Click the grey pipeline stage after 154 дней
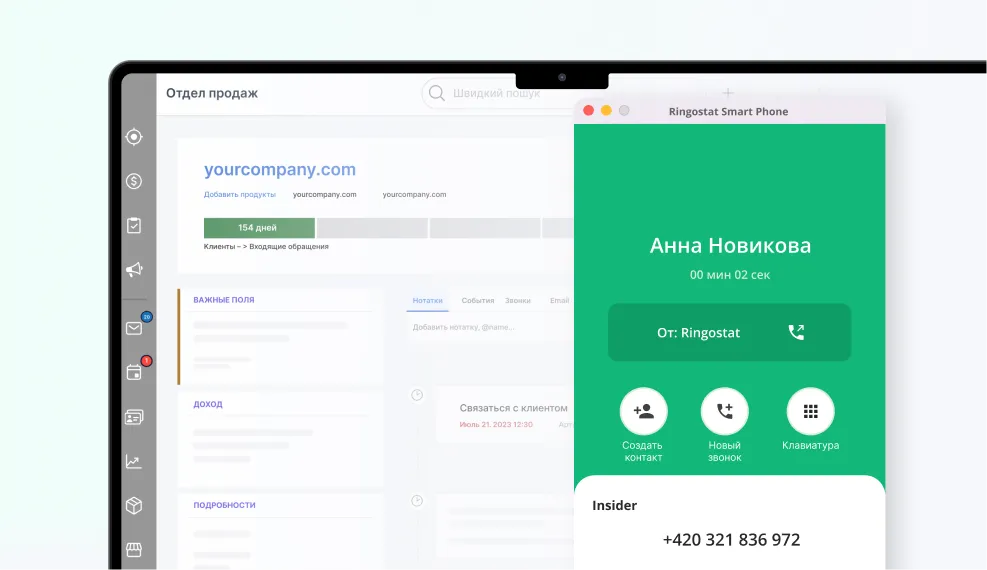This screenshot has width=987, height=570. point(372,228)
